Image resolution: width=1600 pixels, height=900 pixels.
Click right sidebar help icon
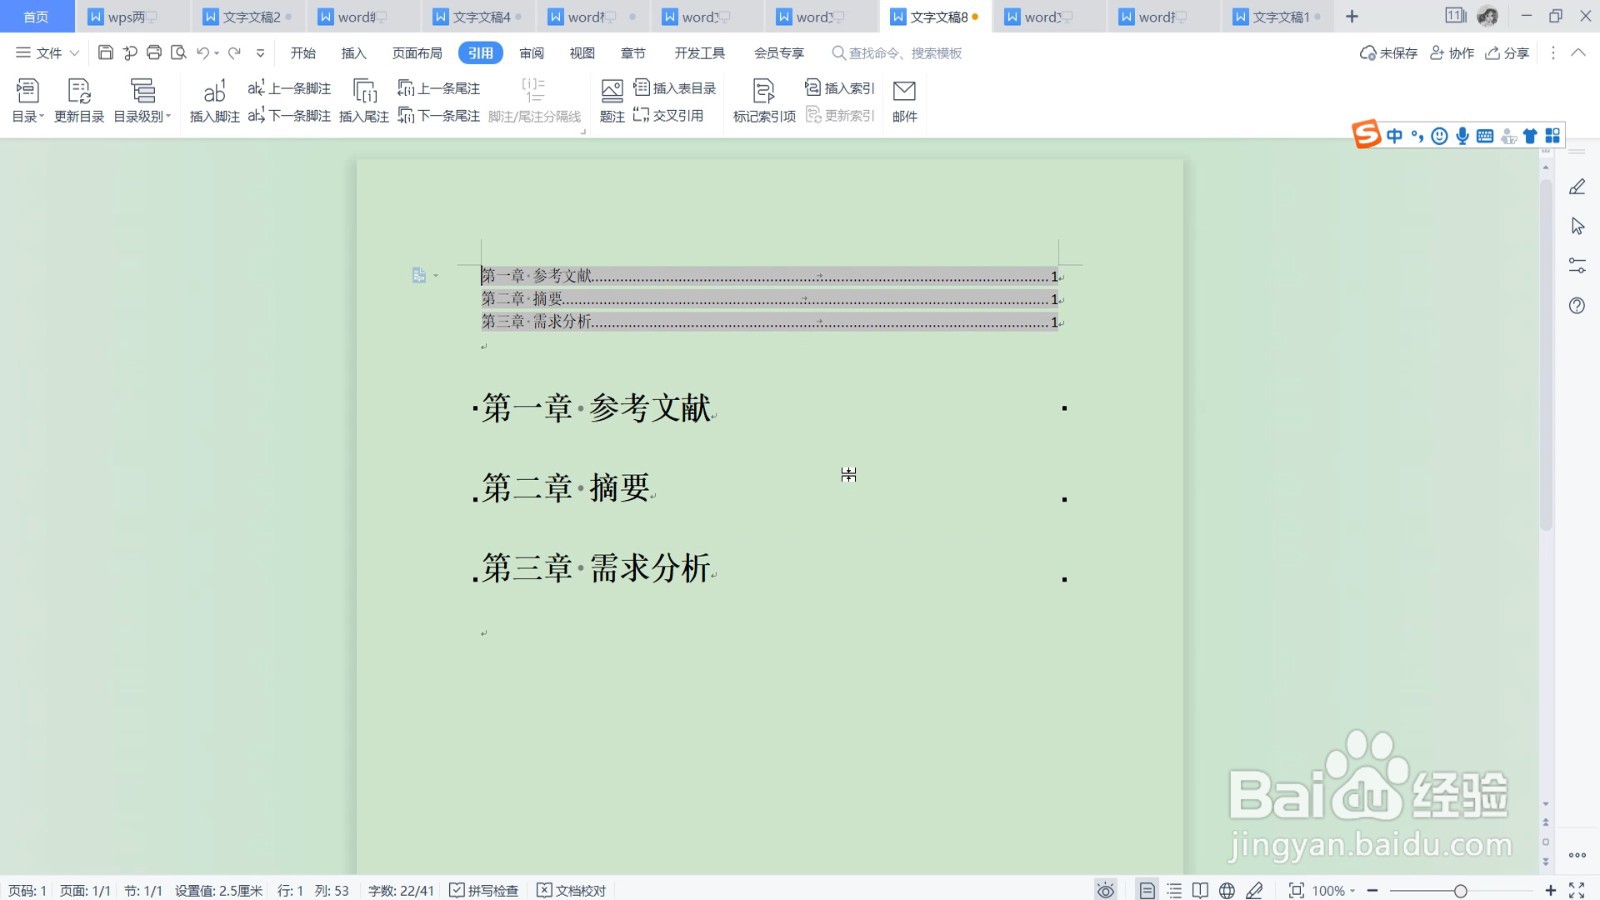tap(1577, 306)
